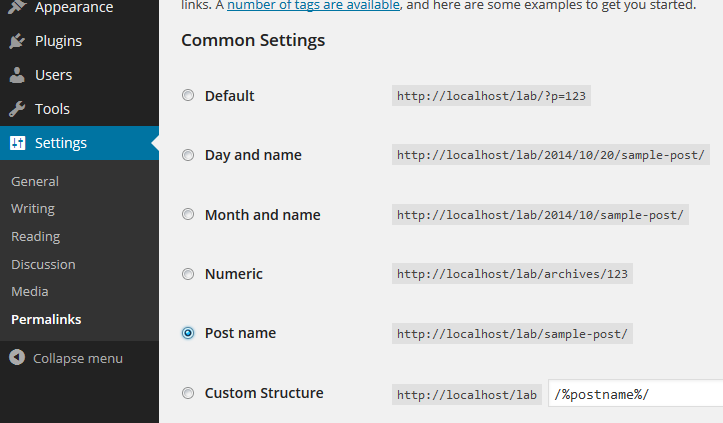This screenshot has height=423, width=723.
Task: Open the Writing settings submenu item
Action: (33, 209)
